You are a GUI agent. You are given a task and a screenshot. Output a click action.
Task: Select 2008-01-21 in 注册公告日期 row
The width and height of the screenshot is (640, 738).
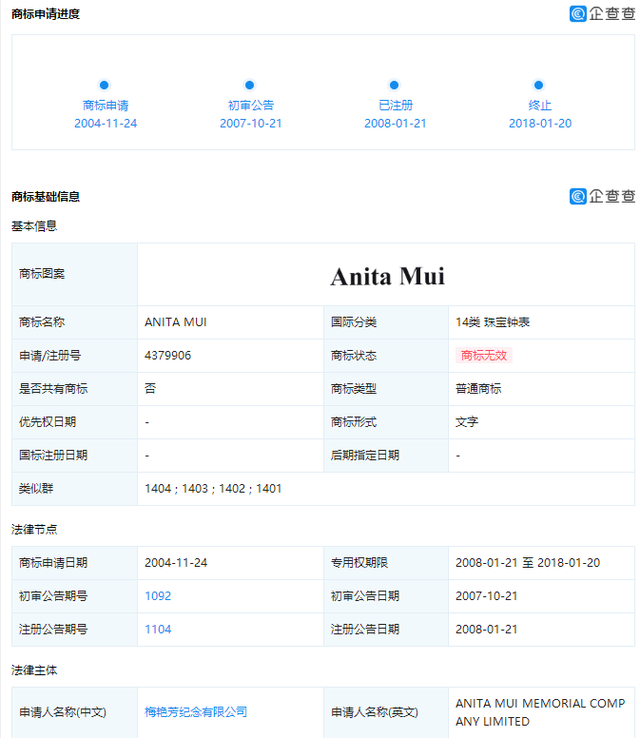coord(487,629)
